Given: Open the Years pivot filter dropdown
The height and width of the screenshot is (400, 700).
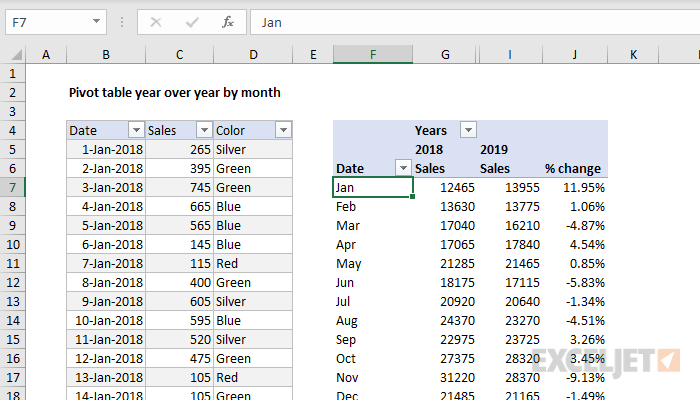Looking at the screenshot, I should tap(468, 130).
